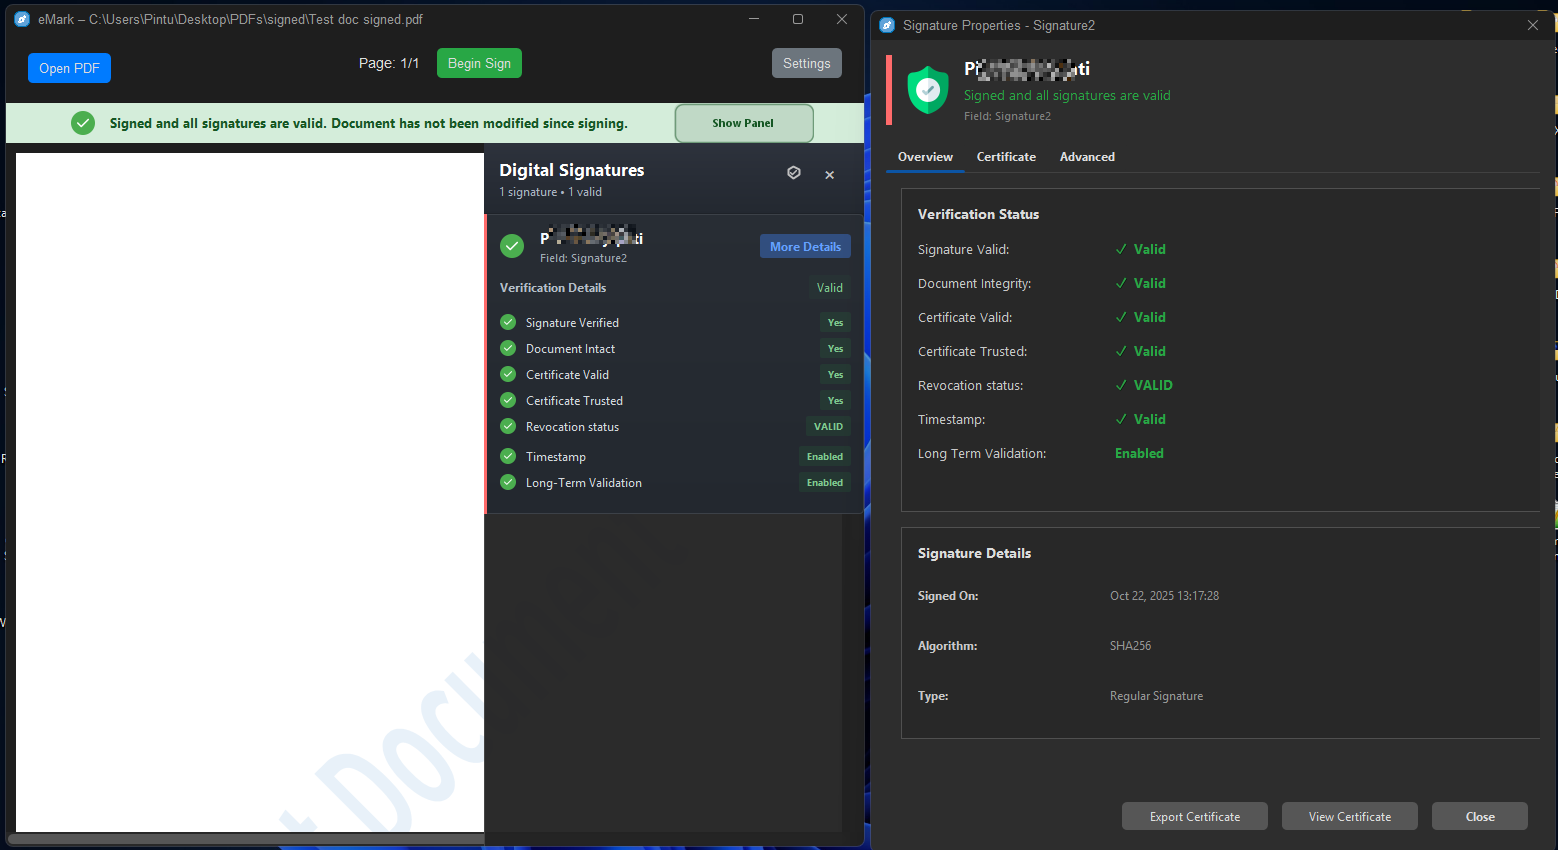Click the Valid badge beside Verification Details
The width and height of the screenshot is (1558, 850).
point(829,287)
